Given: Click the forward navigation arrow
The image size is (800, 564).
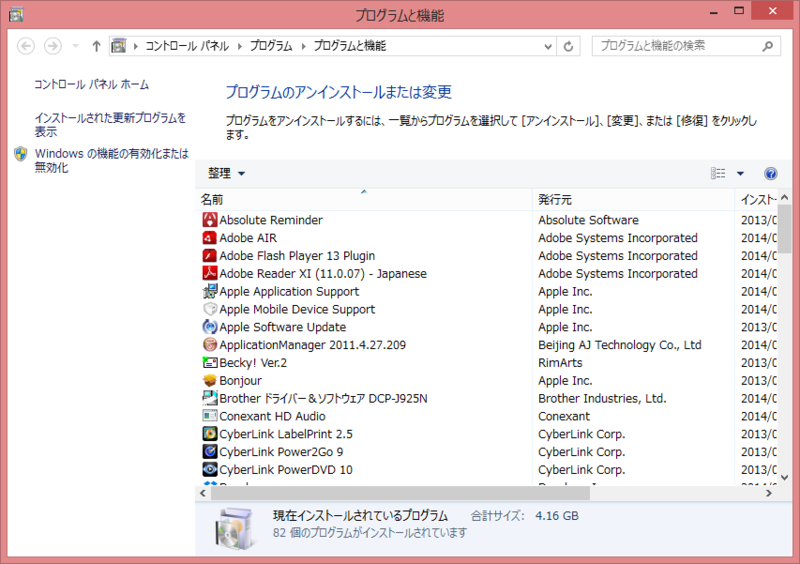Looking at the screenshot, I should 53,46.
